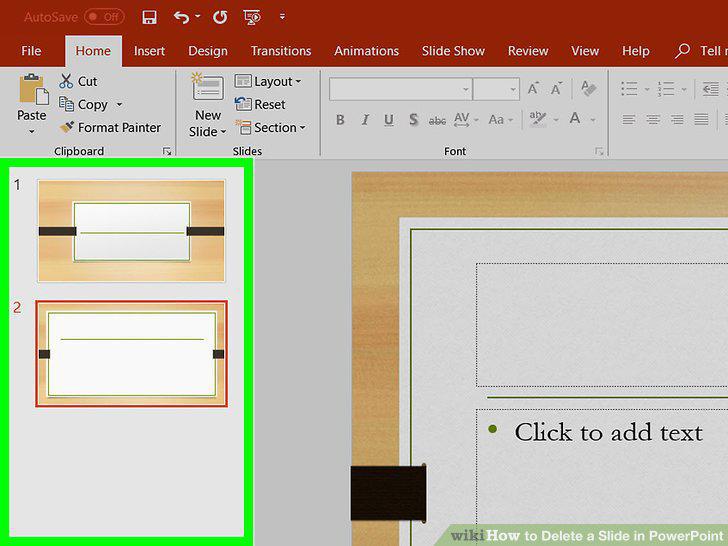Select slide 2 thumbnail

click(131, 353)
